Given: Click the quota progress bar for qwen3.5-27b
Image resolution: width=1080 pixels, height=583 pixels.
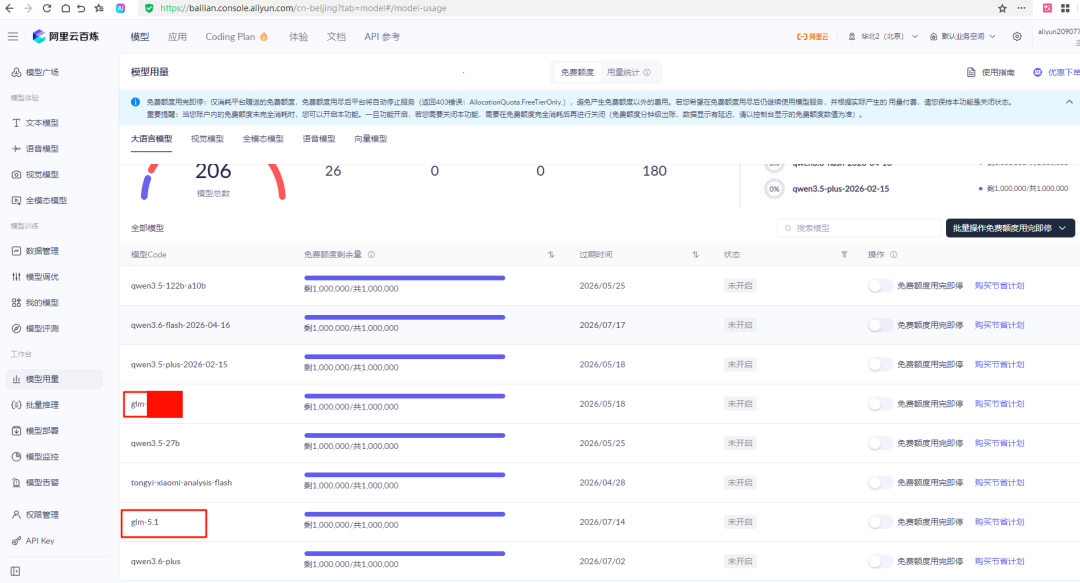Looking at the screenshot, I should pyautogui.click(x=405, y=436).
